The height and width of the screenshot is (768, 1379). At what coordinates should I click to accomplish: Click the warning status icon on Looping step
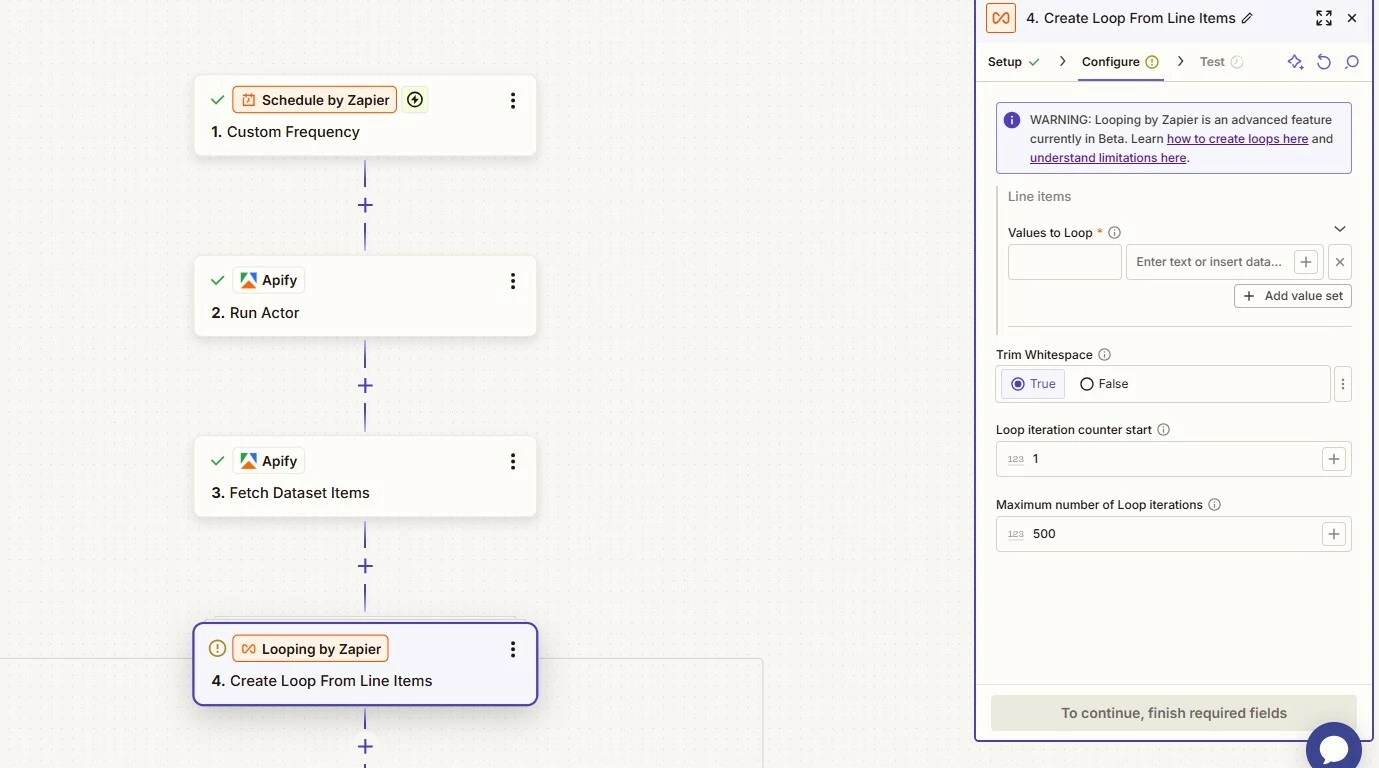point(217,649)
